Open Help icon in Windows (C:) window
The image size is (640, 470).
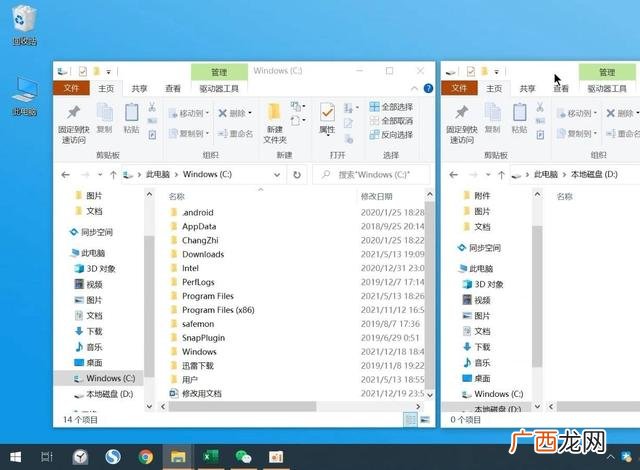[x=428, y=88]
